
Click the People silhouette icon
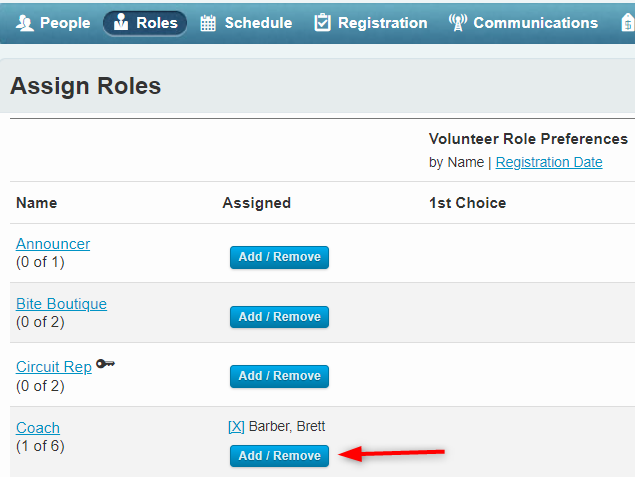pyautogui.click(x=25, y=23)
